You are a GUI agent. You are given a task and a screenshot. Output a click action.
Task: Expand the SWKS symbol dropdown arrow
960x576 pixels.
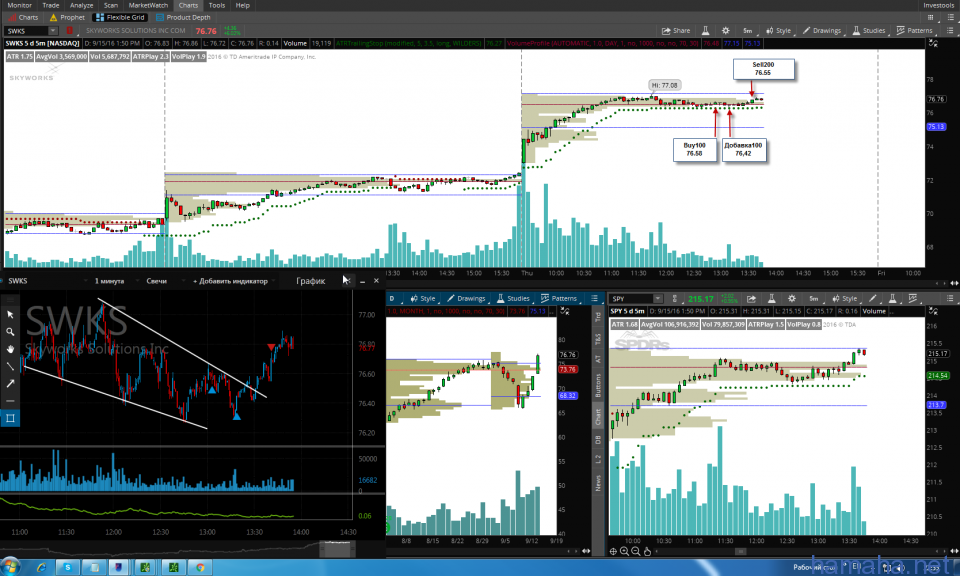(x=53, y=31)
